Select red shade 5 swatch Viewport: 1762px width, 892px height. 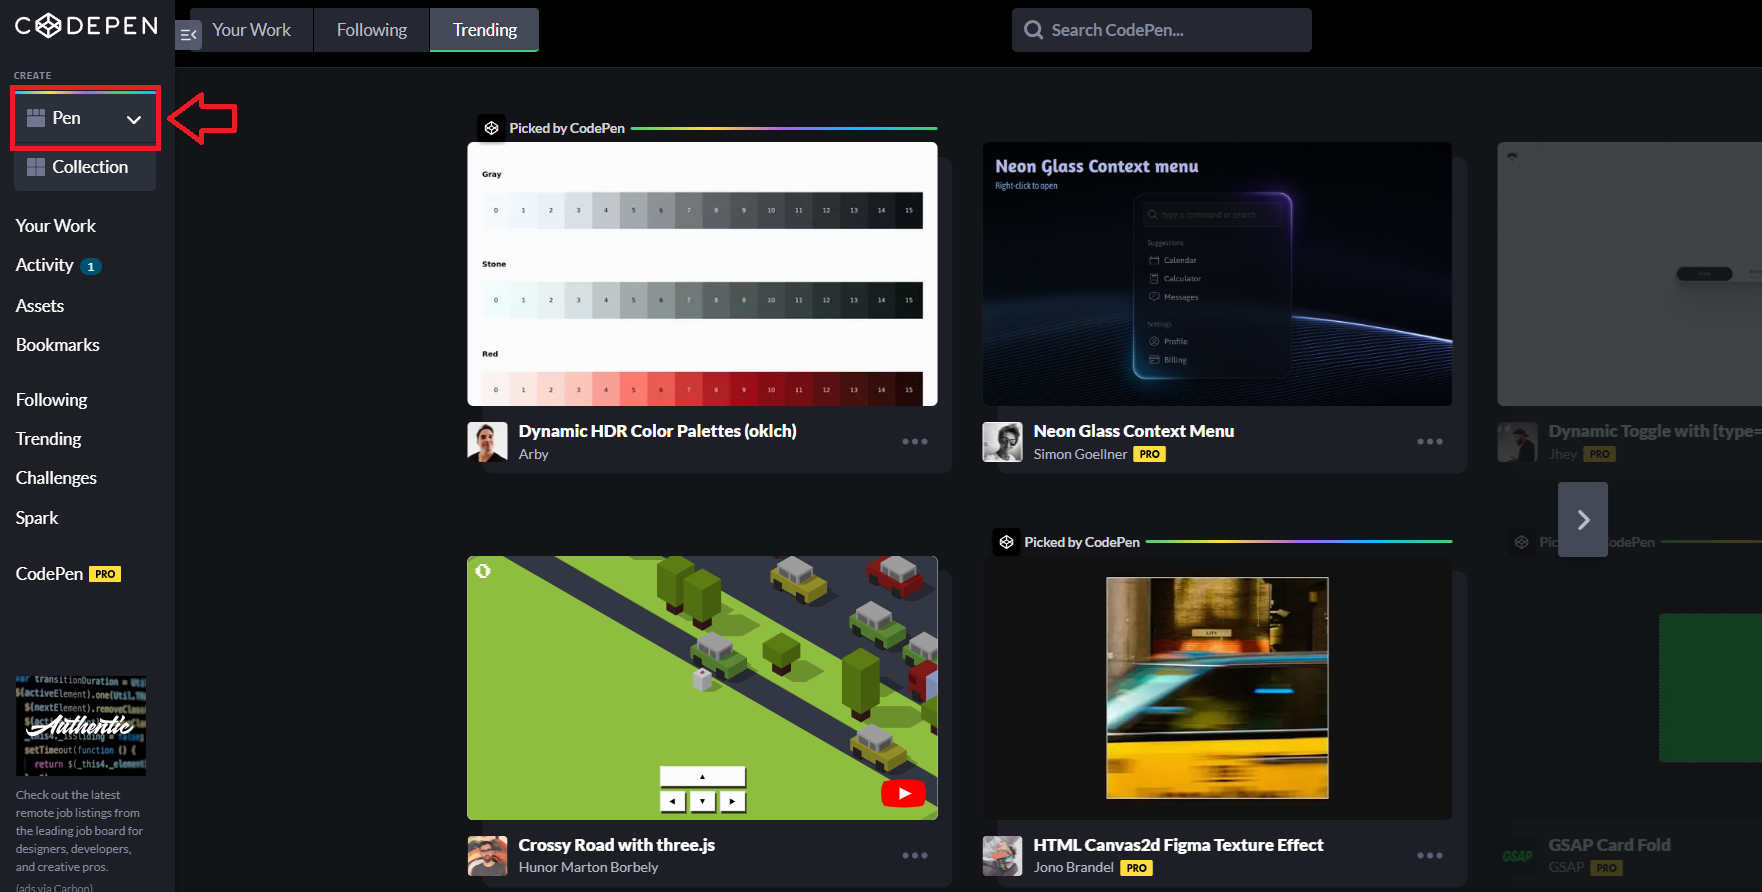point(633,390)
